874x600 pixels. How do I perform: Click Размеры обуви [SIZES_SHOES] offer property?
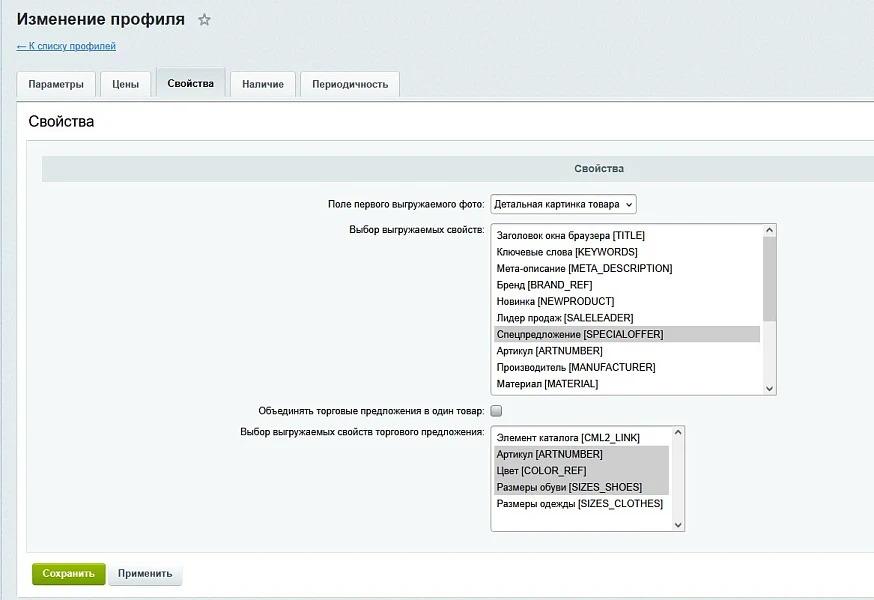(x=581, y=487)
